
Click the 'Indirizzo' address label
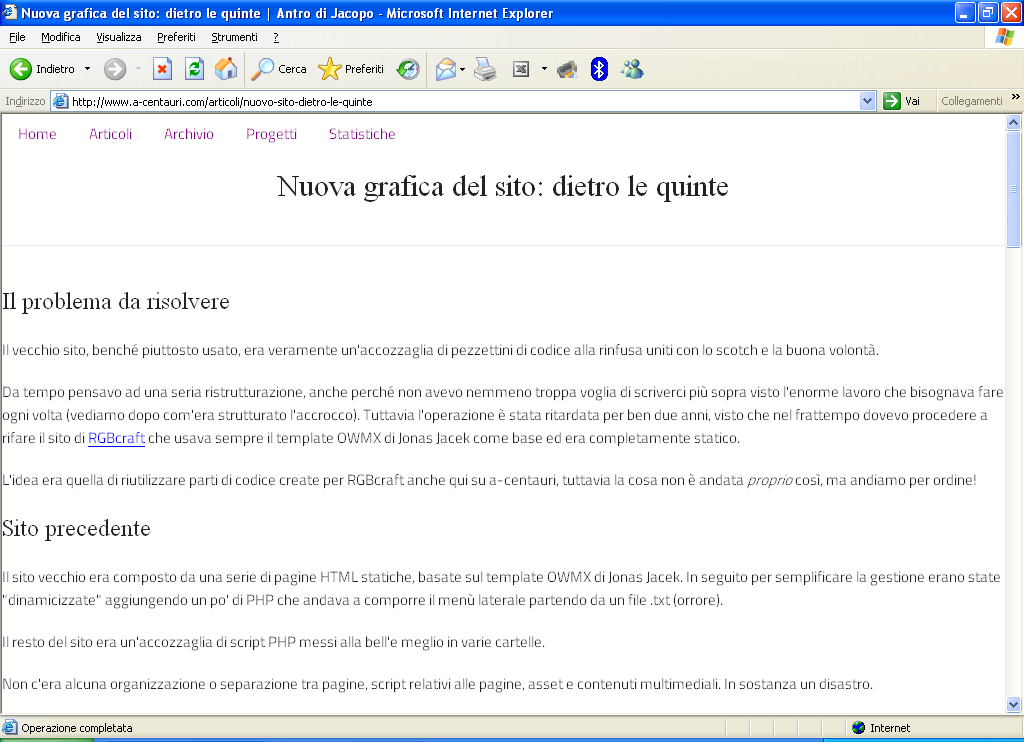(25, 101)
